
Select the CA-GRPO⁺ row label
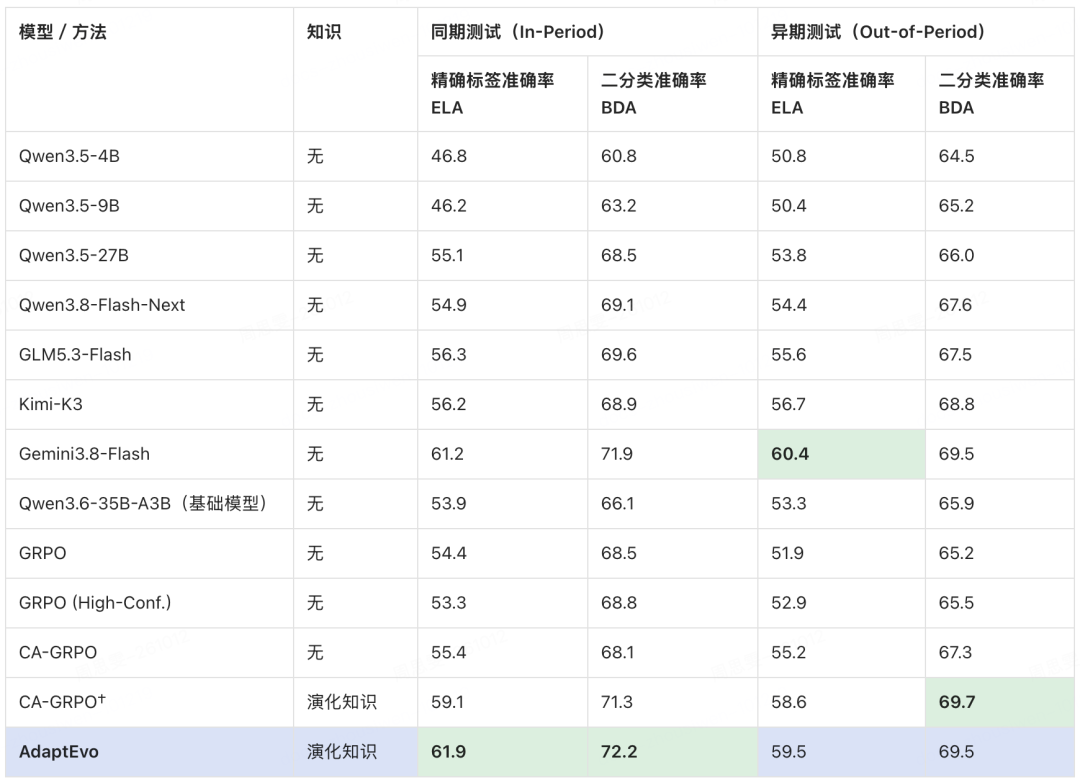pyautogui.click(x=63, y=702)
